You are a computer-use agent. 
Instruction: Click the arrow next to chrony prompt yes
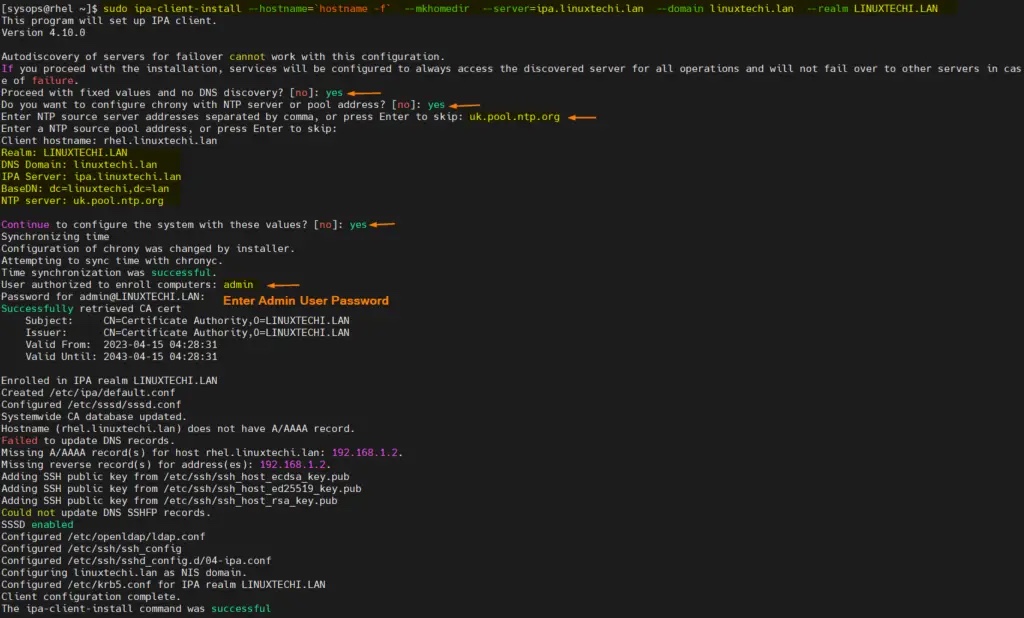pos(465,105)
